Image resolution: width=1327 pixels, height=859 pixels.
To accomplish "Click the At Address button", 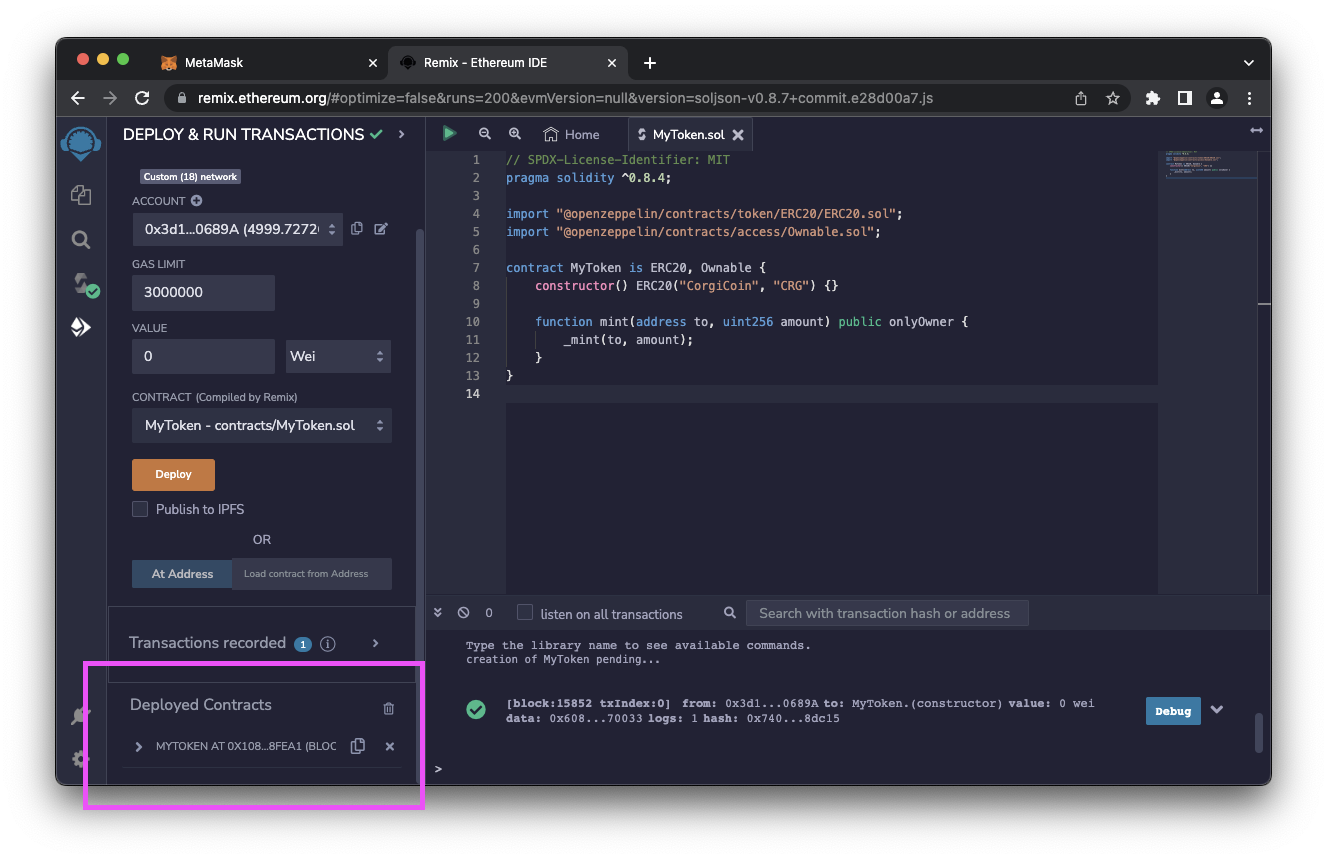I will tap(182, 574).
